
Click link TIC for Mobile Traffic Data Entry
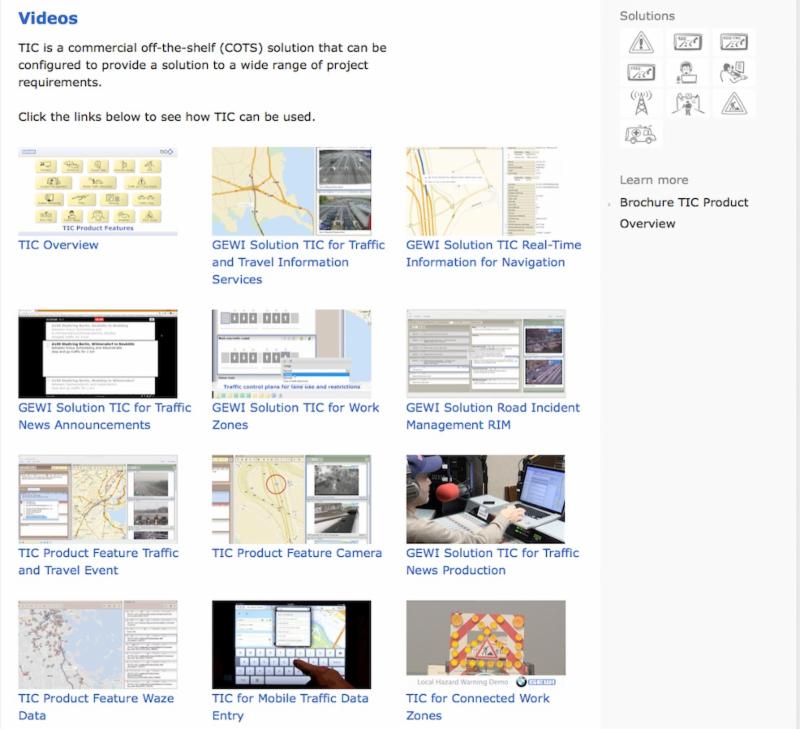(x=290, y=707)
